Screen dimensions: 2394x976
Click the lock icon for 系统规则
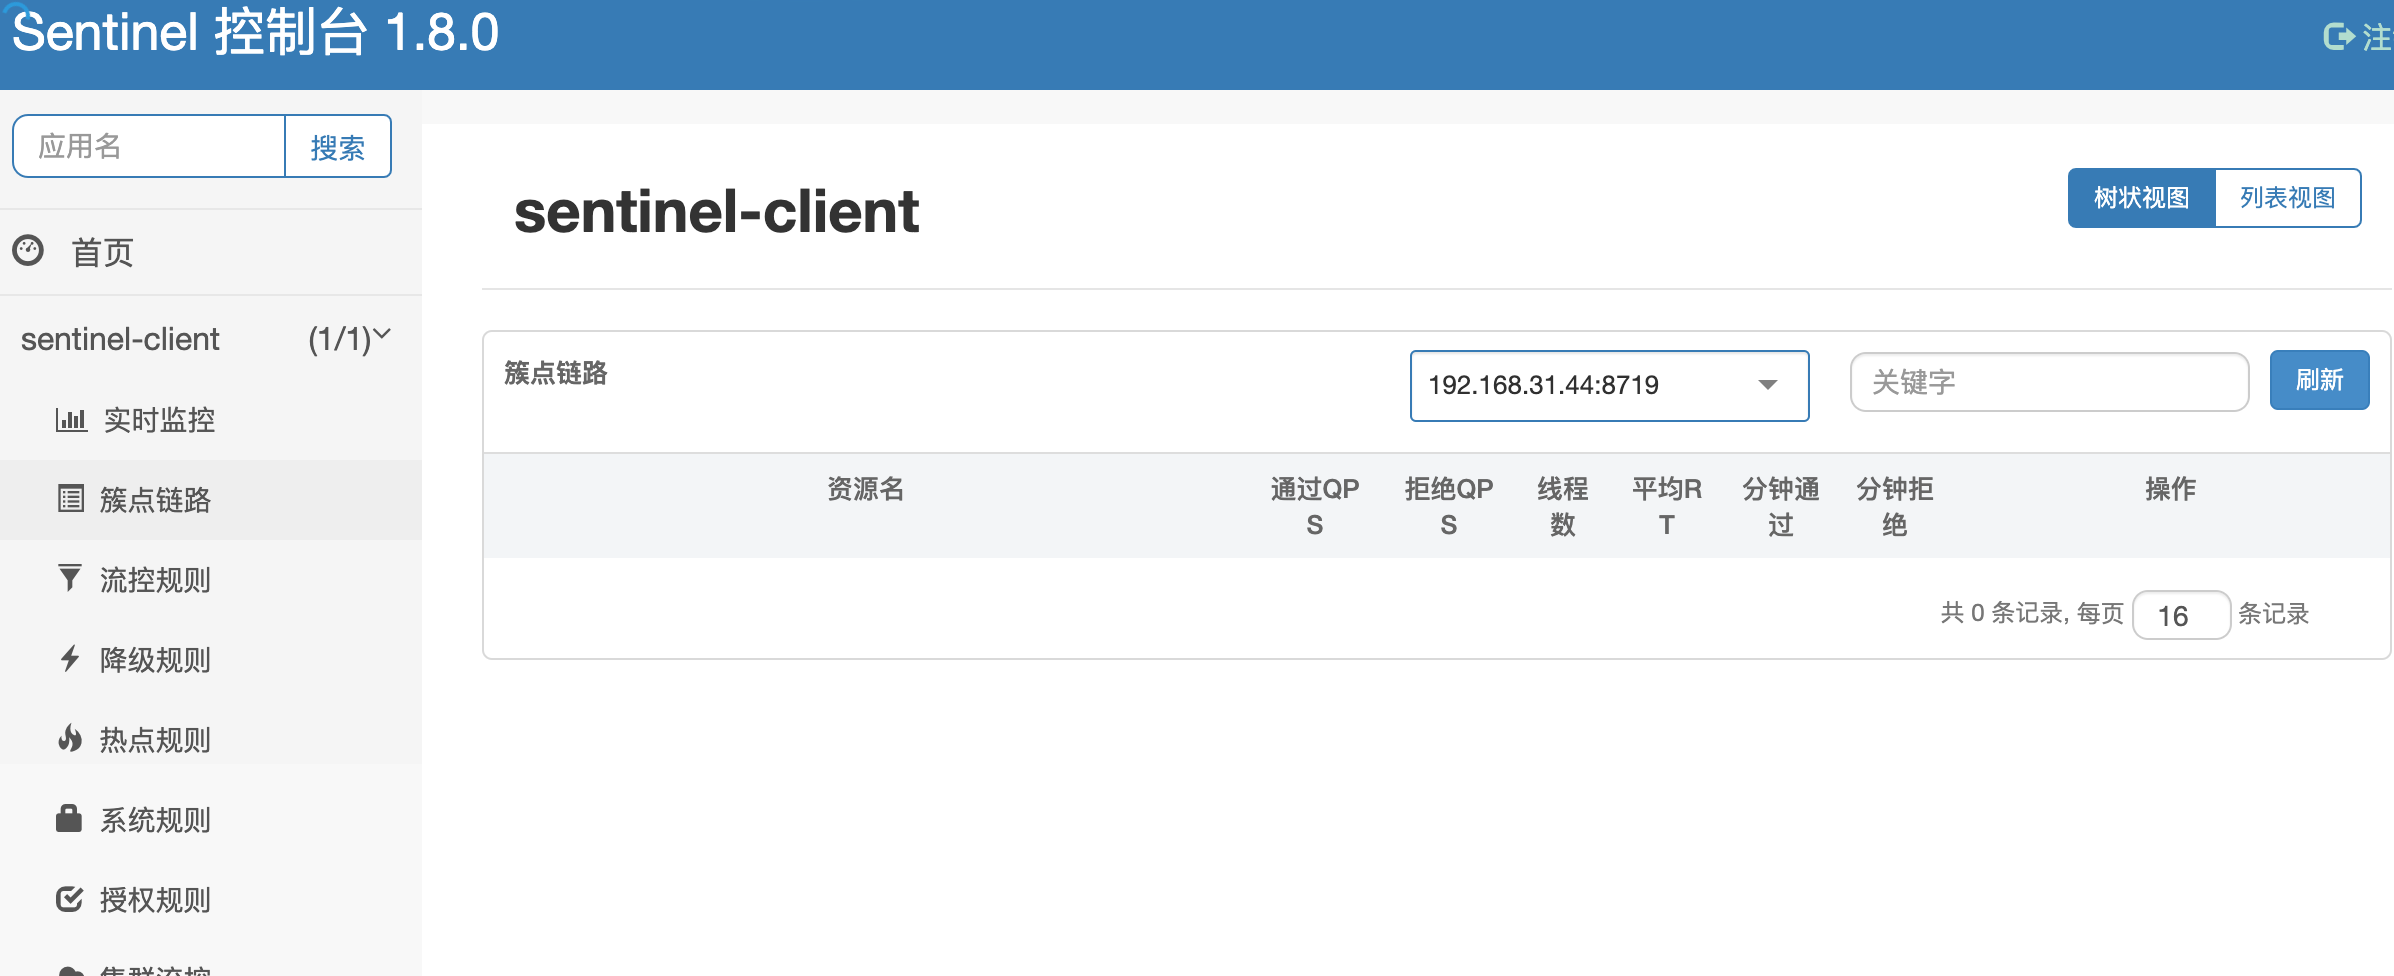point(69,818)
